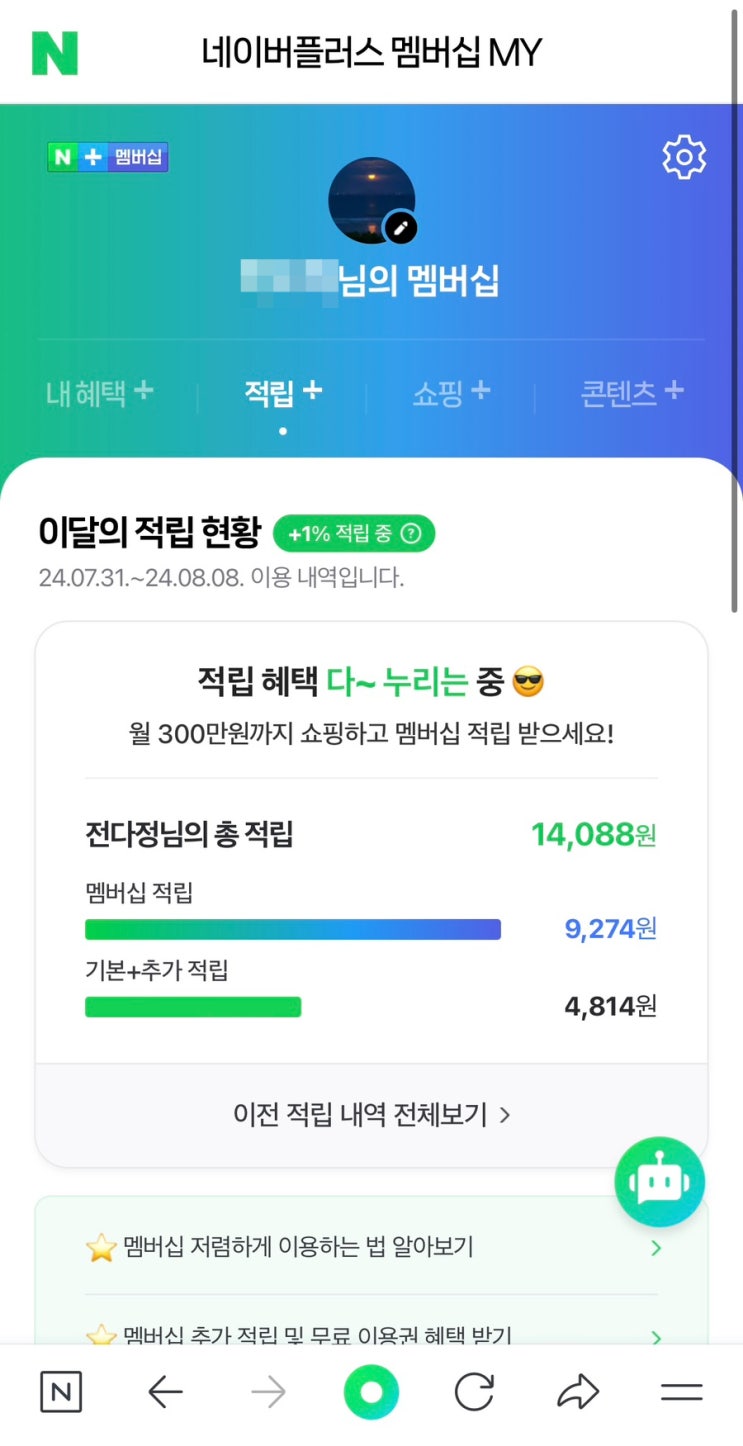Click the question mark in +1% 적립 중 badge

(410, 535)
